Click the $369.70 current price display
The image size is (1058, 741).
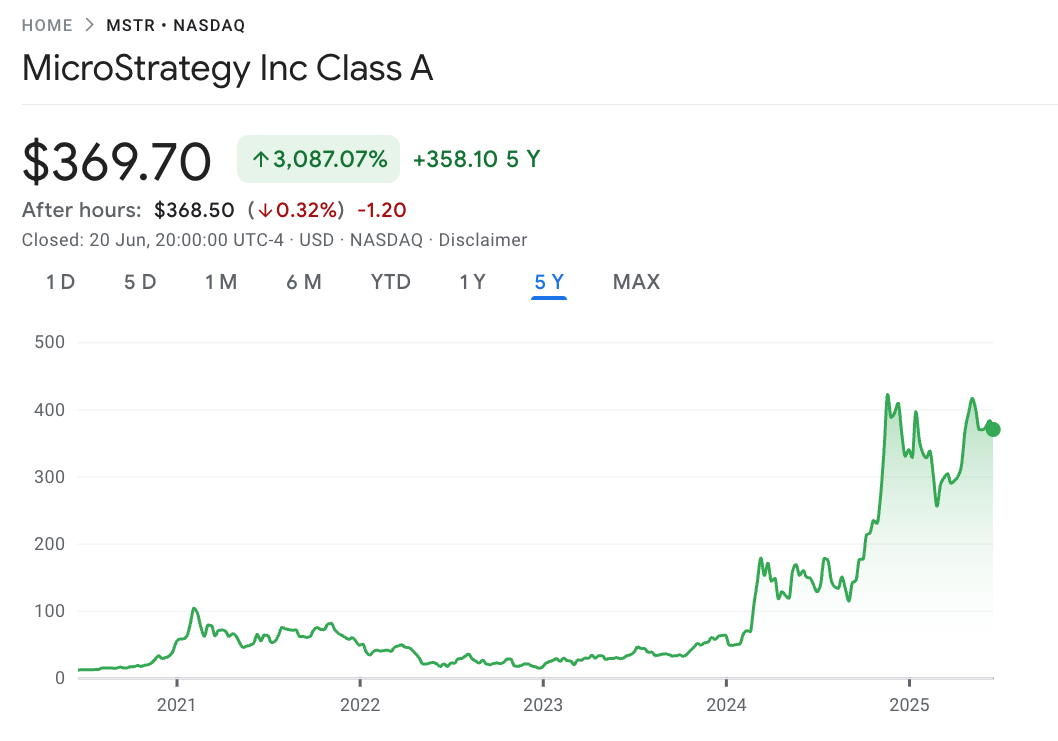pyautogui.click(x=116, y=160)
